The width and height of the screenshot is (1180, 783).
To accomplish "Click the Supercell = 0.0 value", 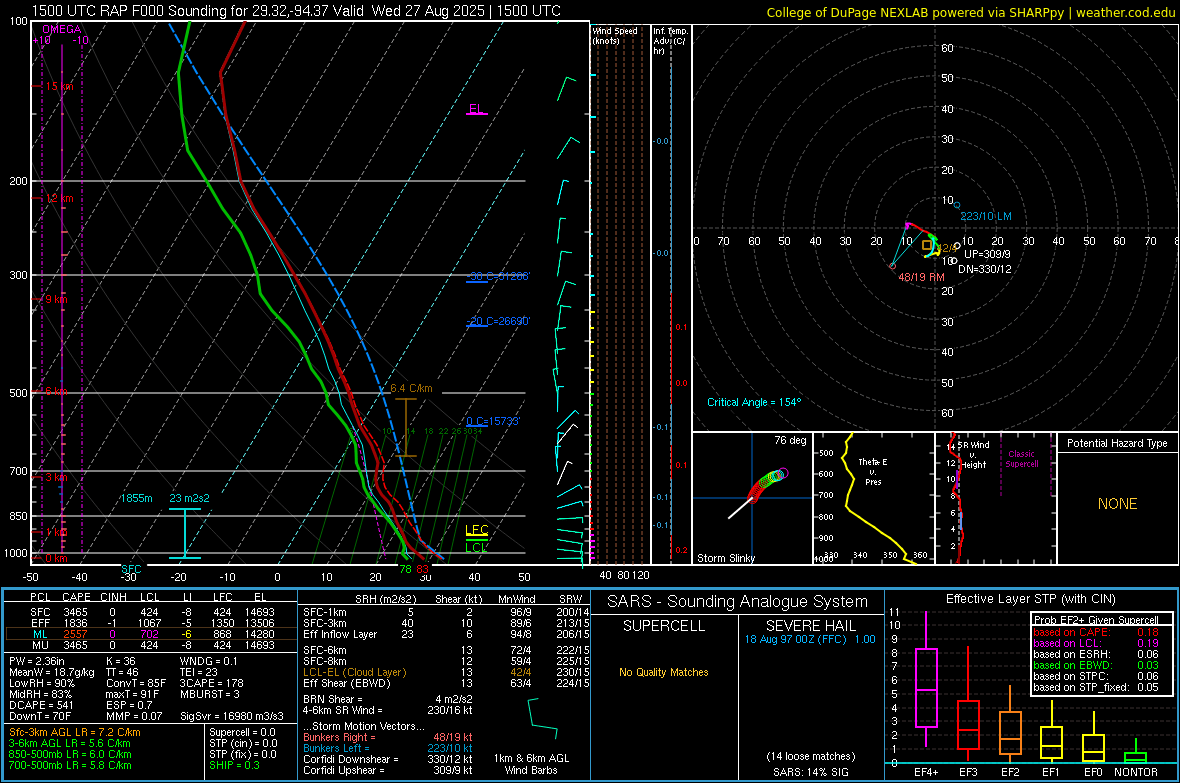I will pos(242,732).
